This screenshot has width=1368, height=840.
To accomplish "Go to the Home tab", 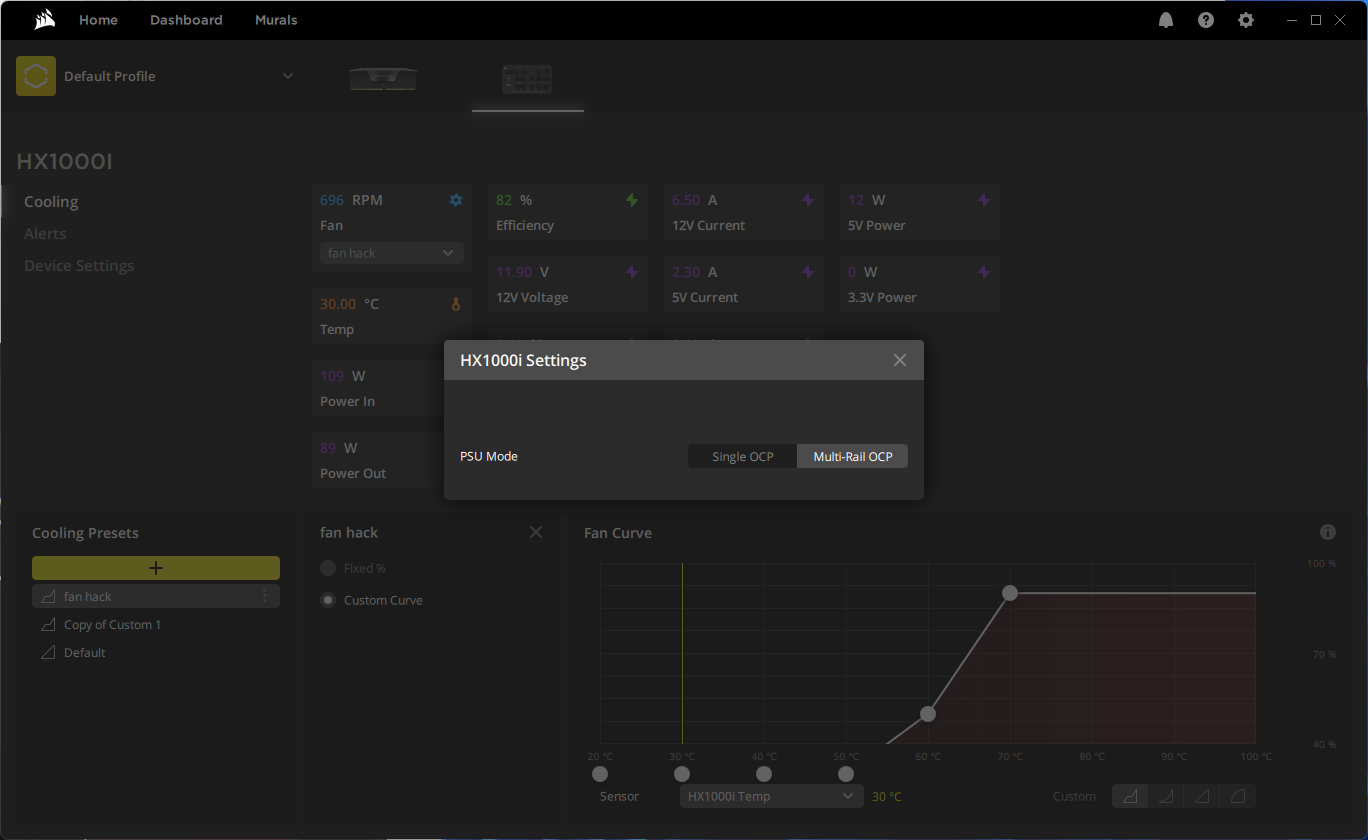I will coord(98,20).
